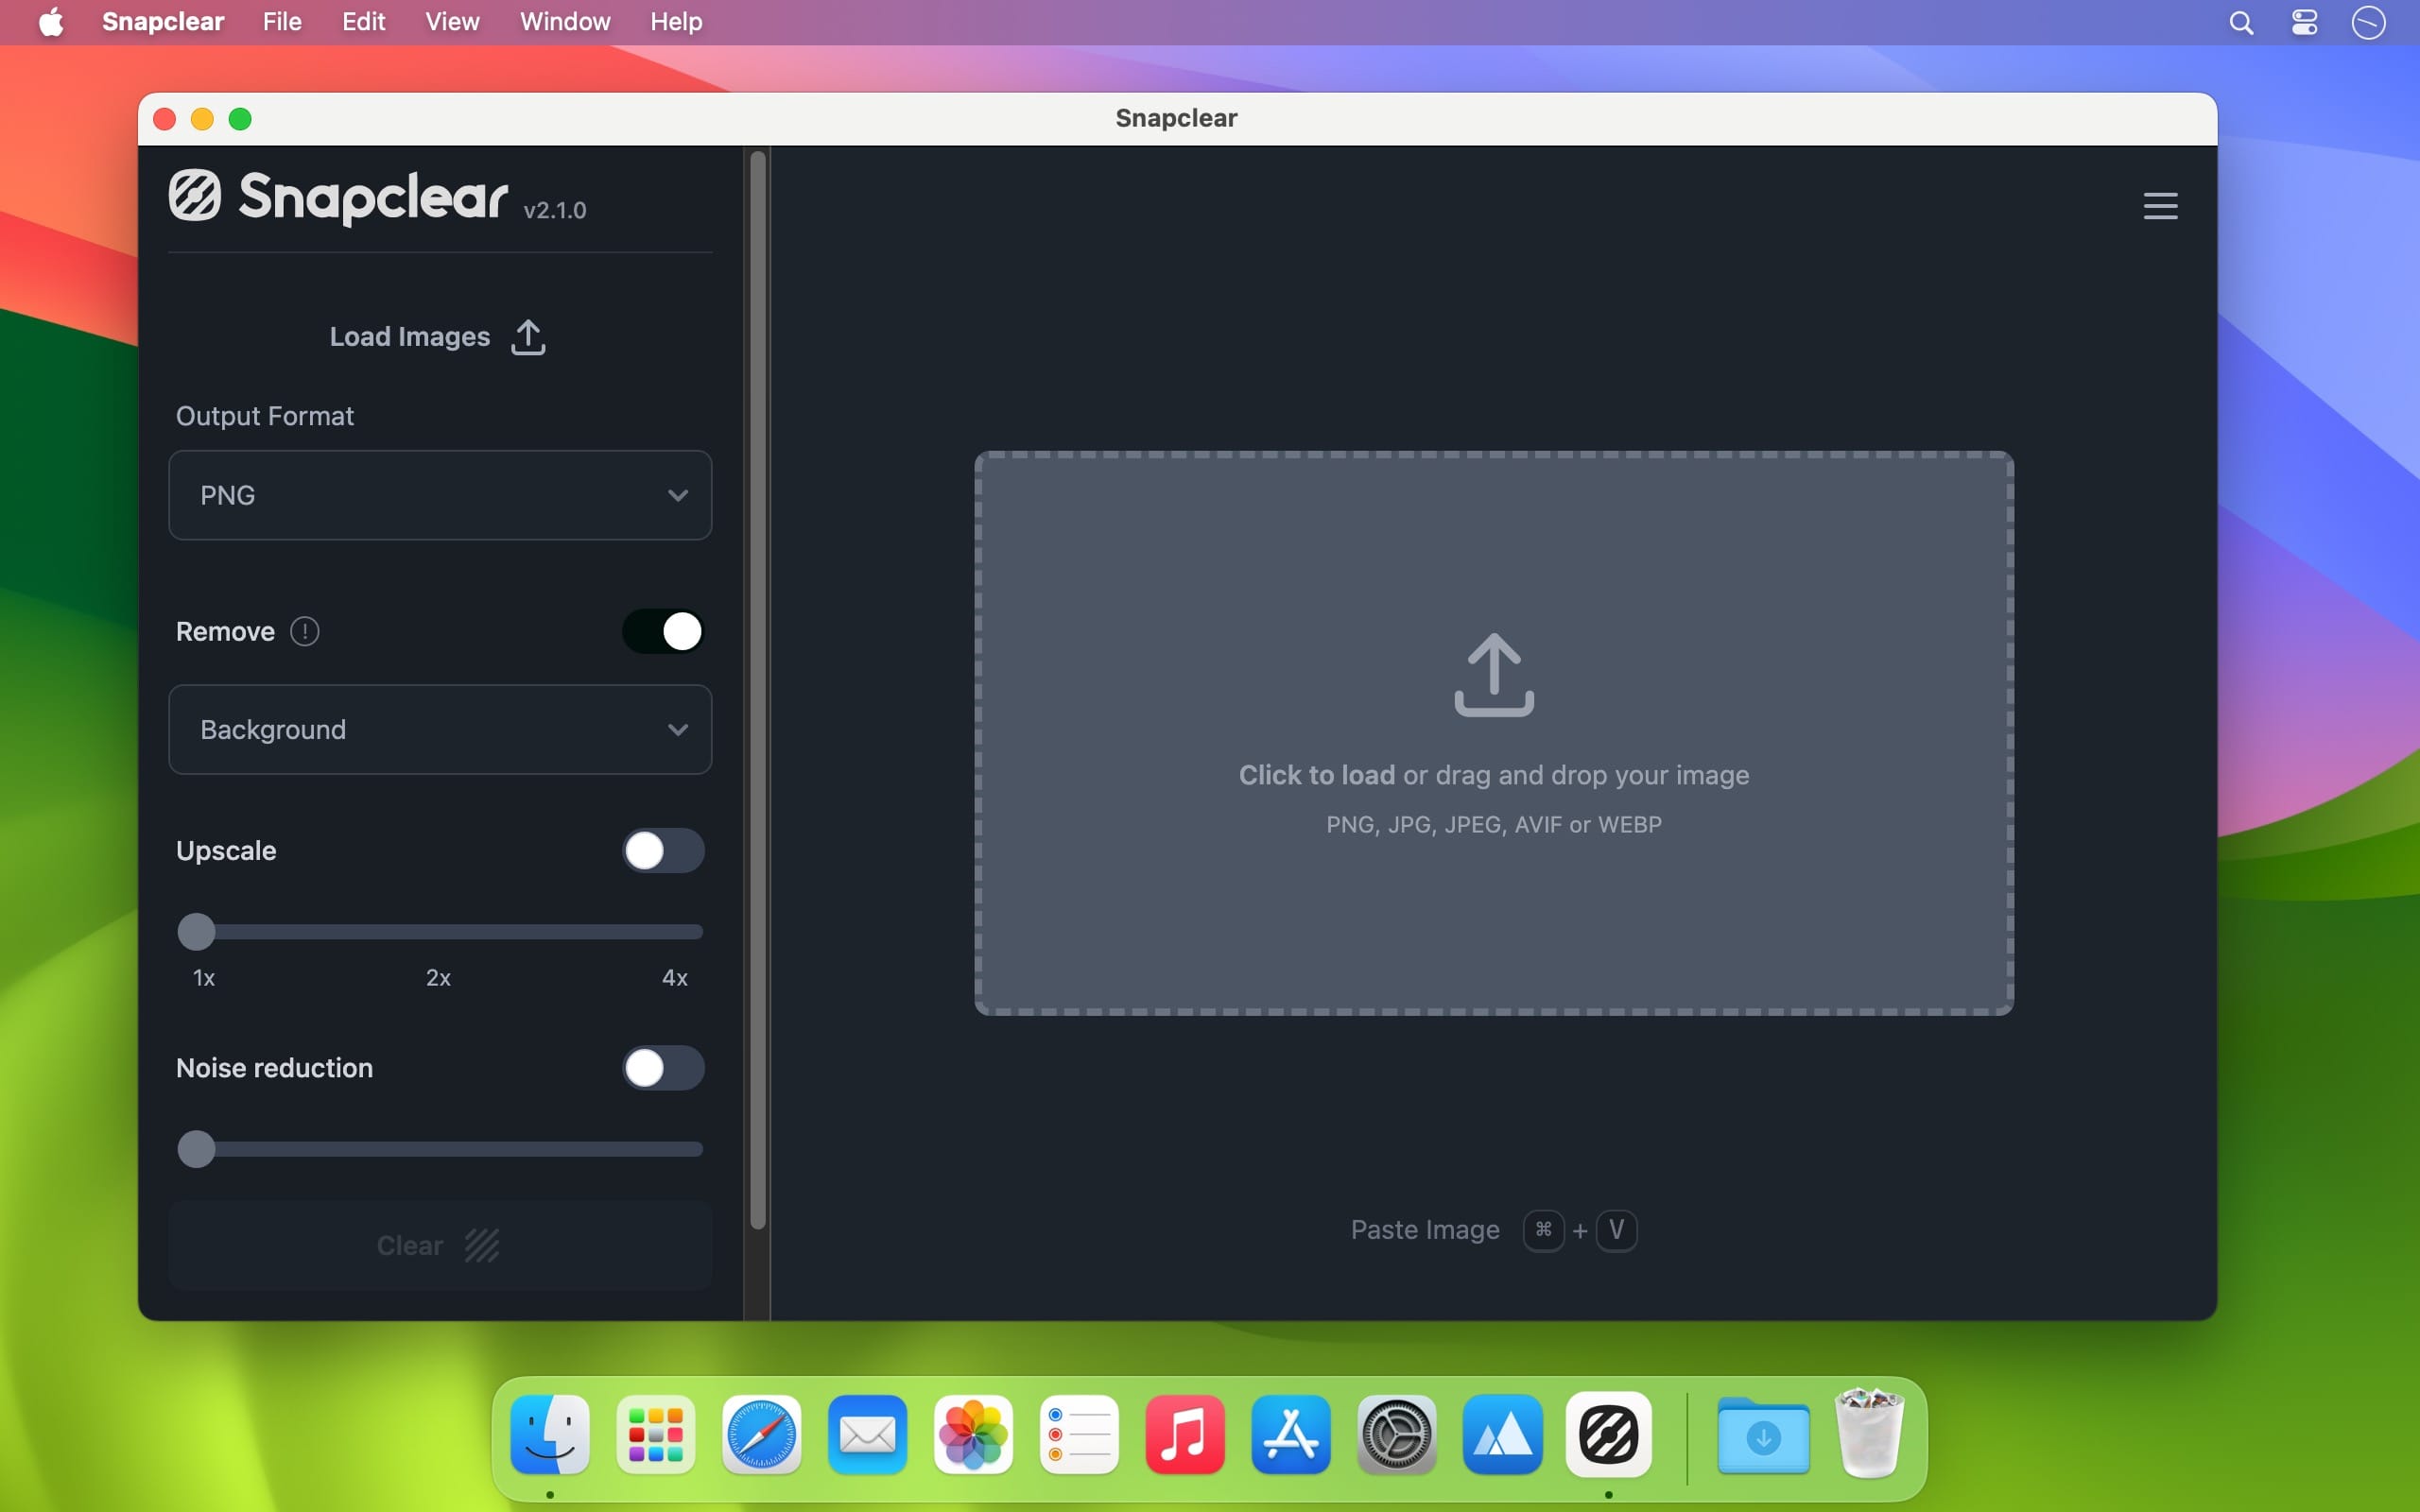Viewport: 2420px width, 1512px height.
Task: Open Finder from the Dock
Action: pyautogui.click(x=550, y=1435)
